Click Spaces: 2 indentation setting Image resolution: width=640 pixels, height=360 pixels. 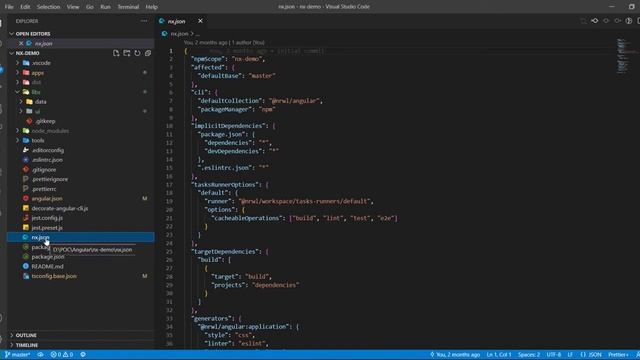529,355
